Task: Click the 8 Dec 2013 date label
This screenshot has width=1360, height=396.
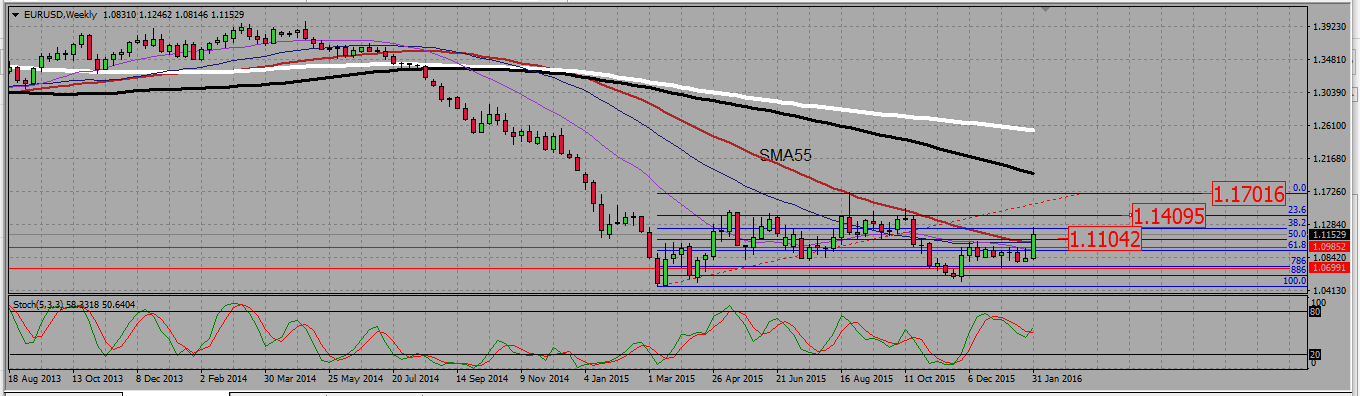Action: [161, 380]
